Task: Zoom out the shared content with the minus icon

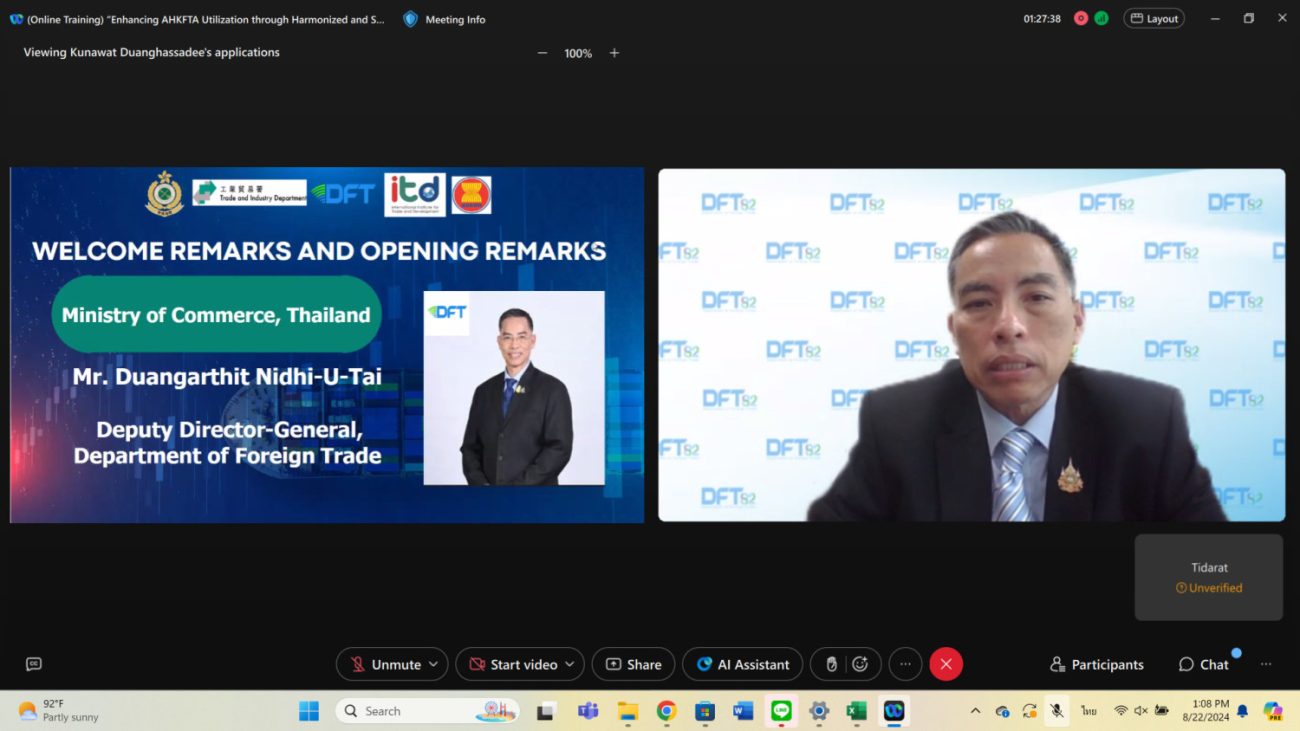Action: pyautogui.click(x=542, y=53)
